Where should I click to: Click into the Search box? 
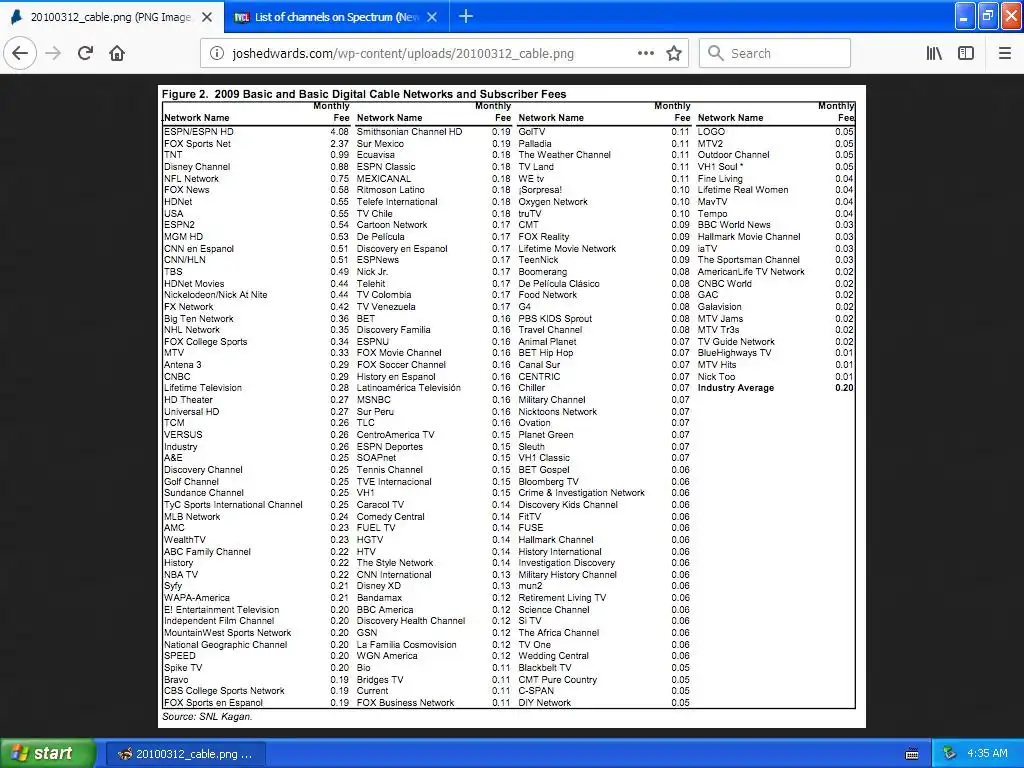coord(775,54)
